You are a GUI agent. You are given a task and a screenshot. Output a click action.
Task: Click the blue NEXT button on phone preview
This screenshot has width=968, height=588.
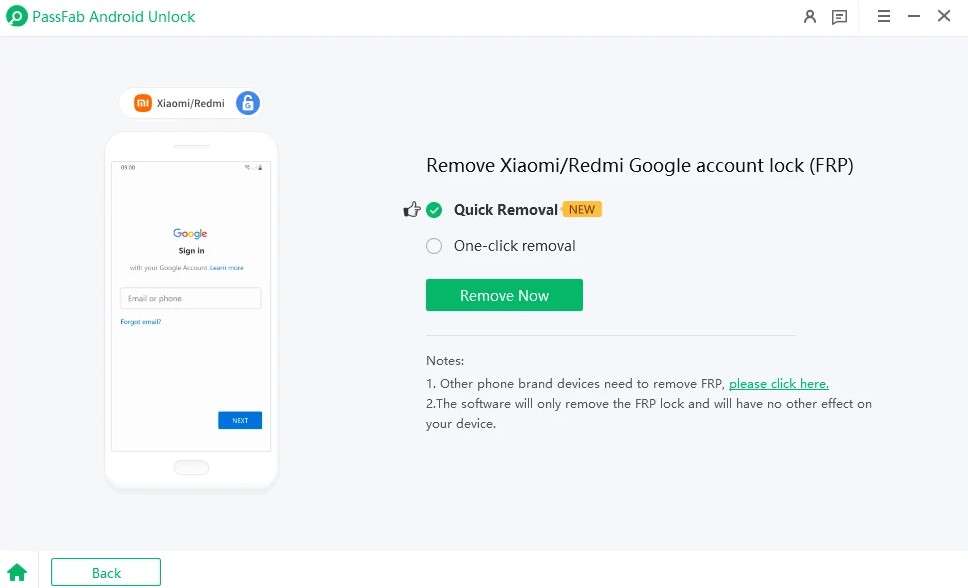240,420
